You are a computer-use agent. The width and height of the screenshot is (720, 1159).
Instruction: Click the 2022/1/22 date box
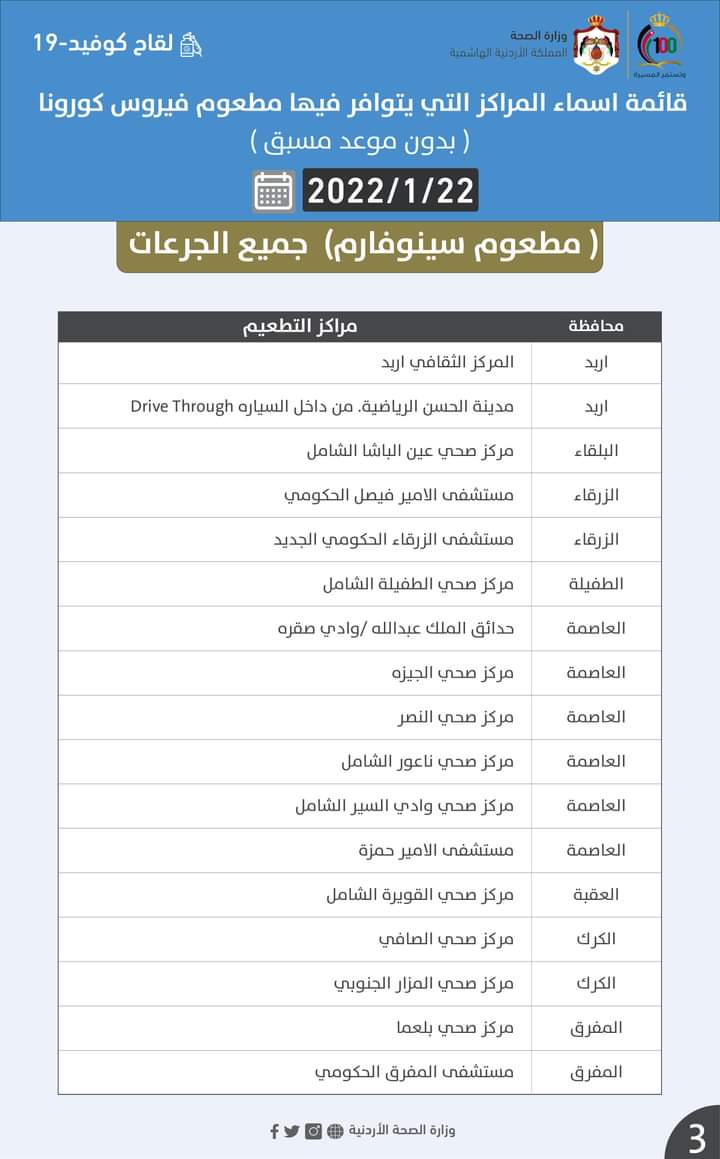coord(390,191)
